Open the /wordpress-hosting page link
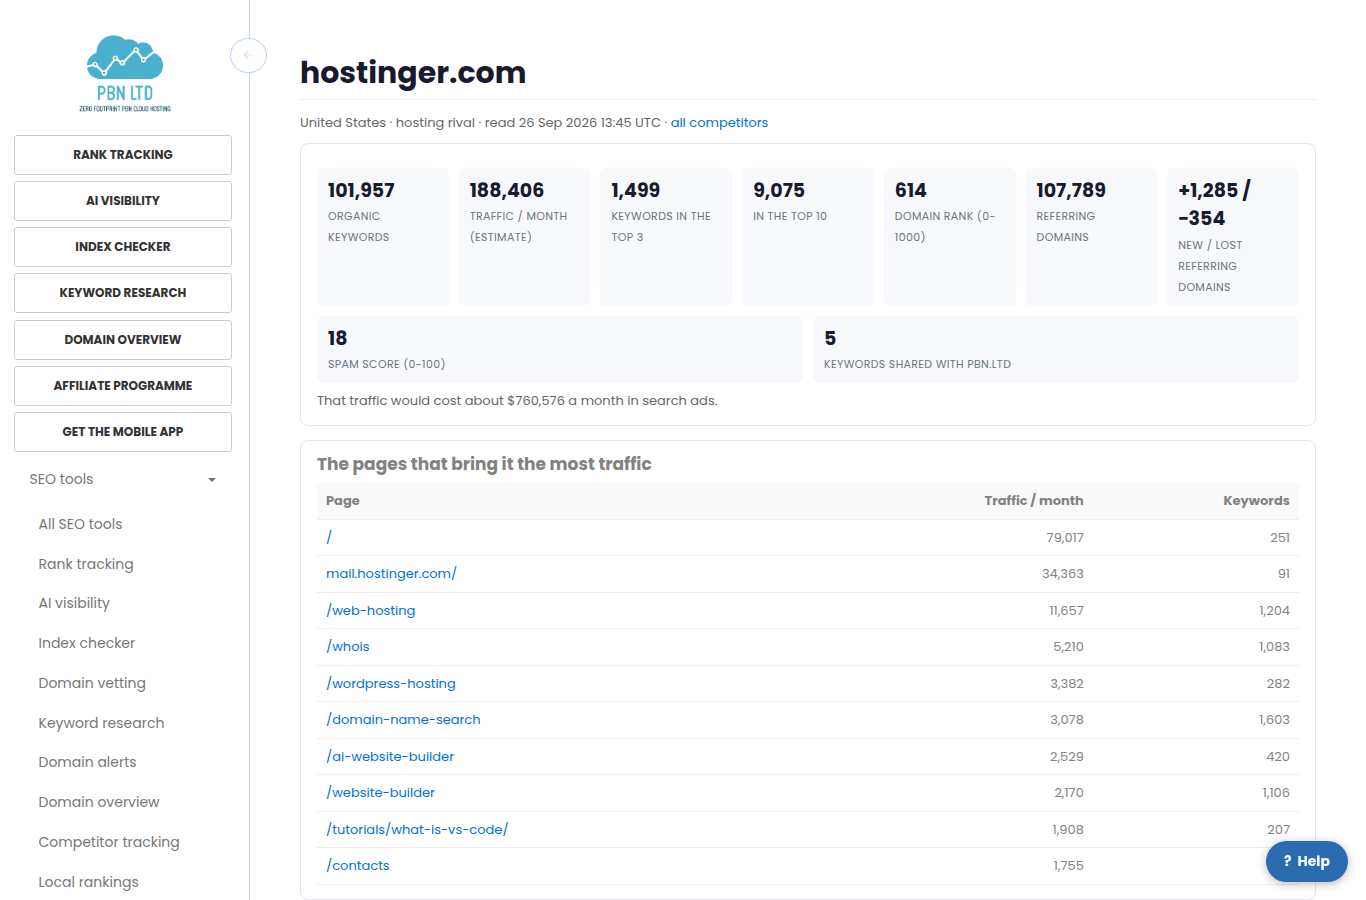This screenshot has height=900, width=1366. click(391, 684)
